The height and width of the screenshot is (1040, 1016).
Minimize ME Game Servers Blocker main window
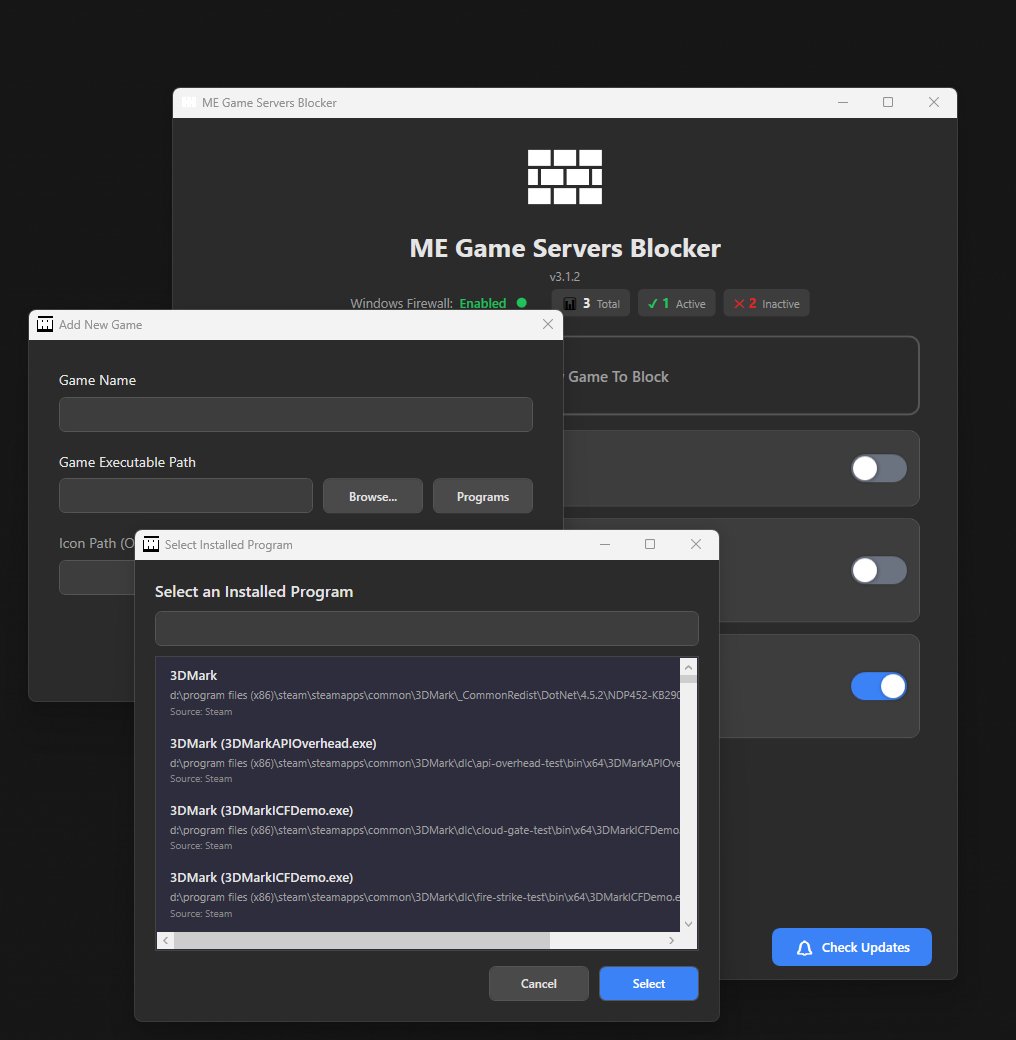pyautogui.click(x=843, y=102)
